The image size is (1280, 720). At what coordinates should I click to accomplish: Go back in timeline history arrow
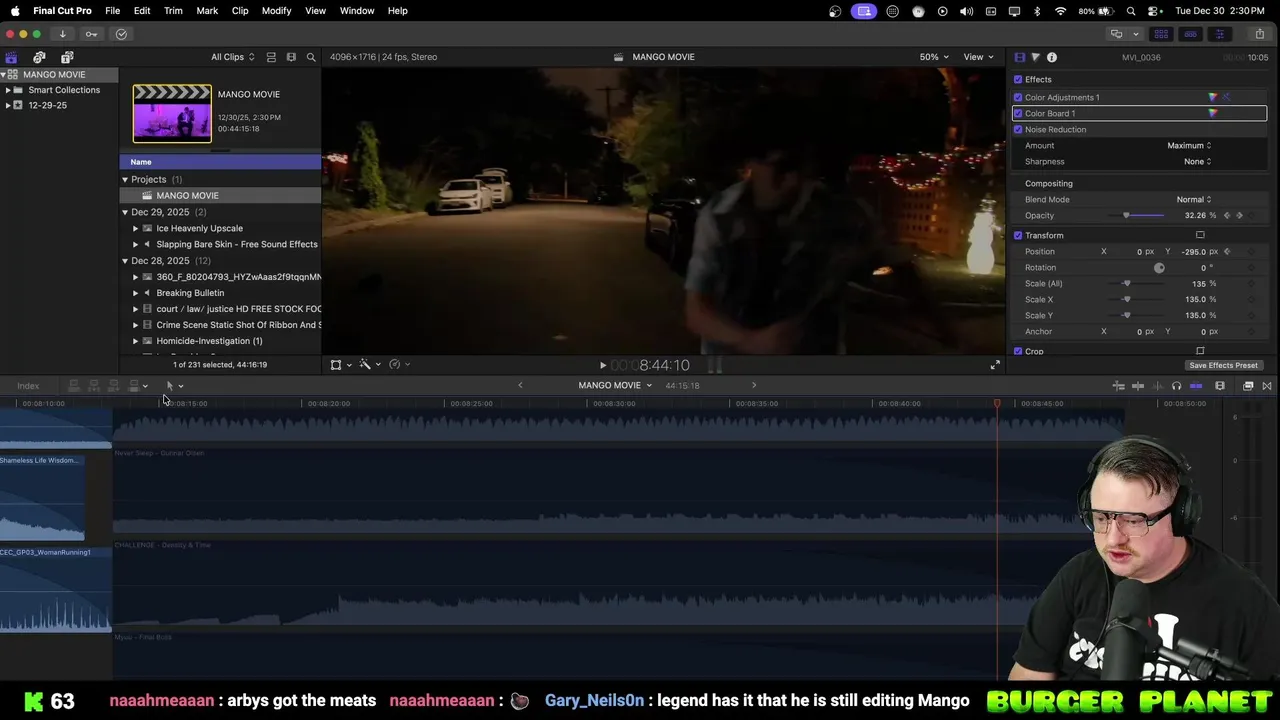[x=520, y=385]
